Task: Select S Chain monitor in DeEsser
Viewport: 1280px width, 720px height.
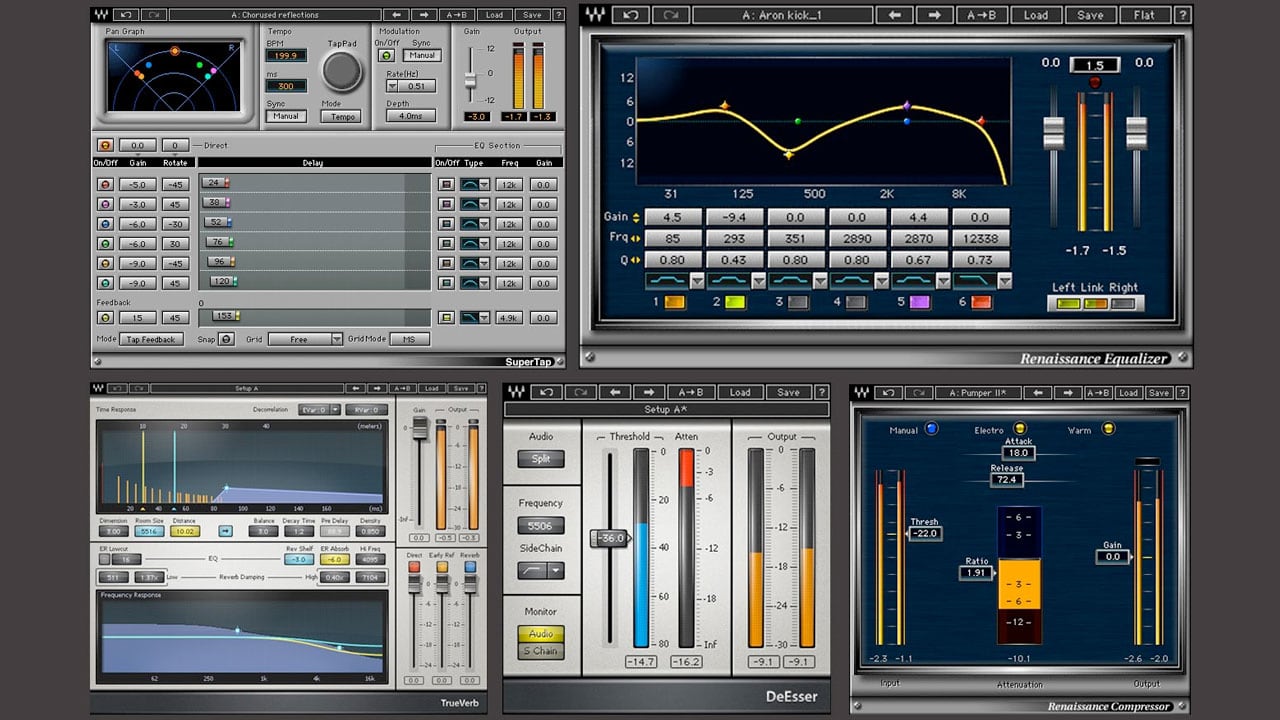Action: (x=541, y=651)
